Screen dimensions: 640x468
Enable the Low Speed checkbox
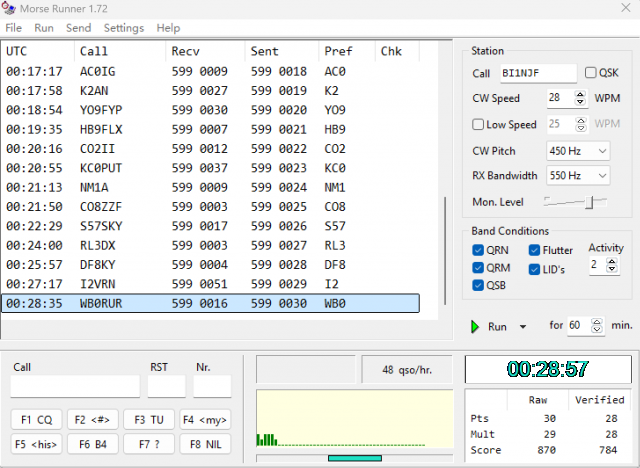478,124
